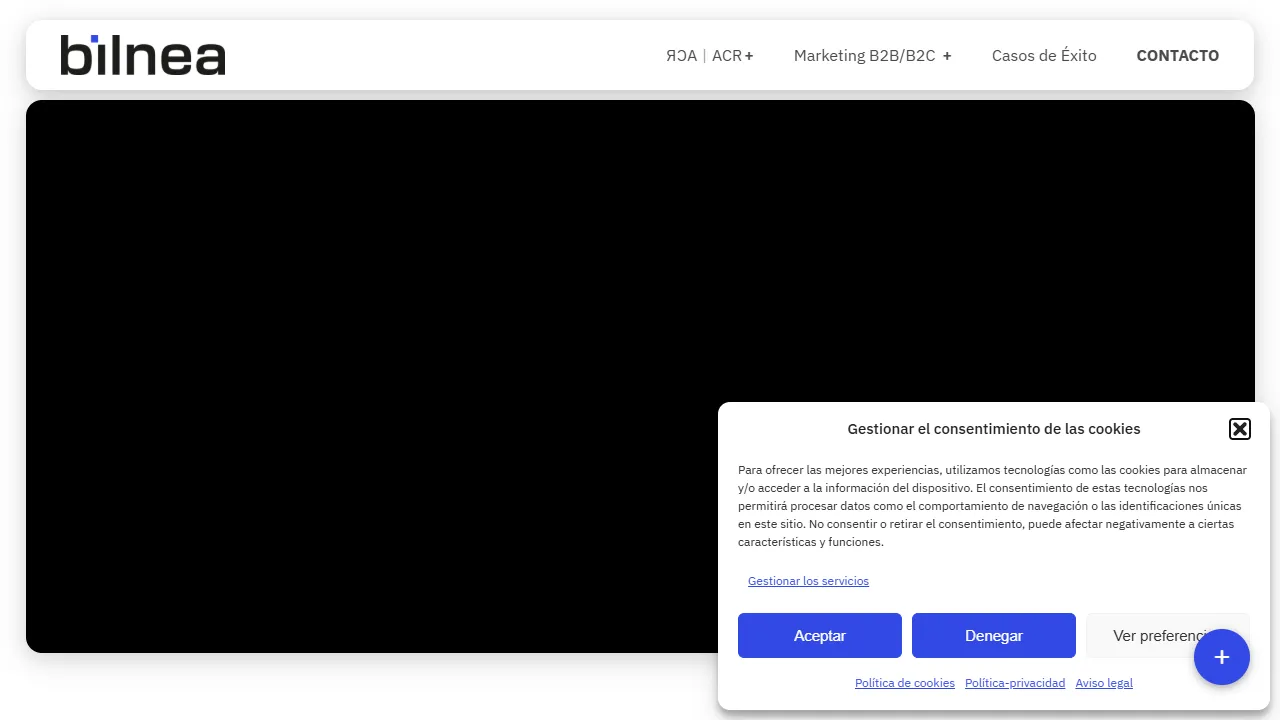View the Política-privacidad page
1280x720 pixels.
coord(1014,683)
